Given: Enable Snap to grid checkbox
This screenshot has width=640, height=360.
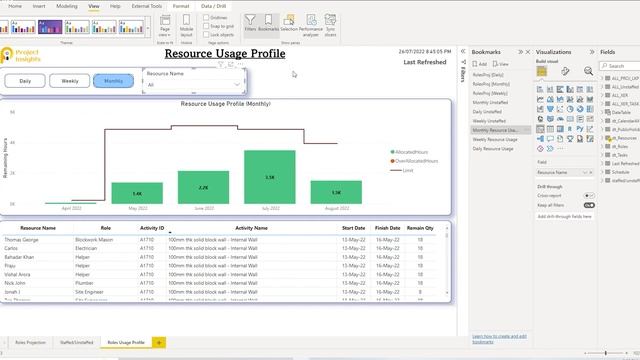Looking at the screenshot, I should pos(206,26).
